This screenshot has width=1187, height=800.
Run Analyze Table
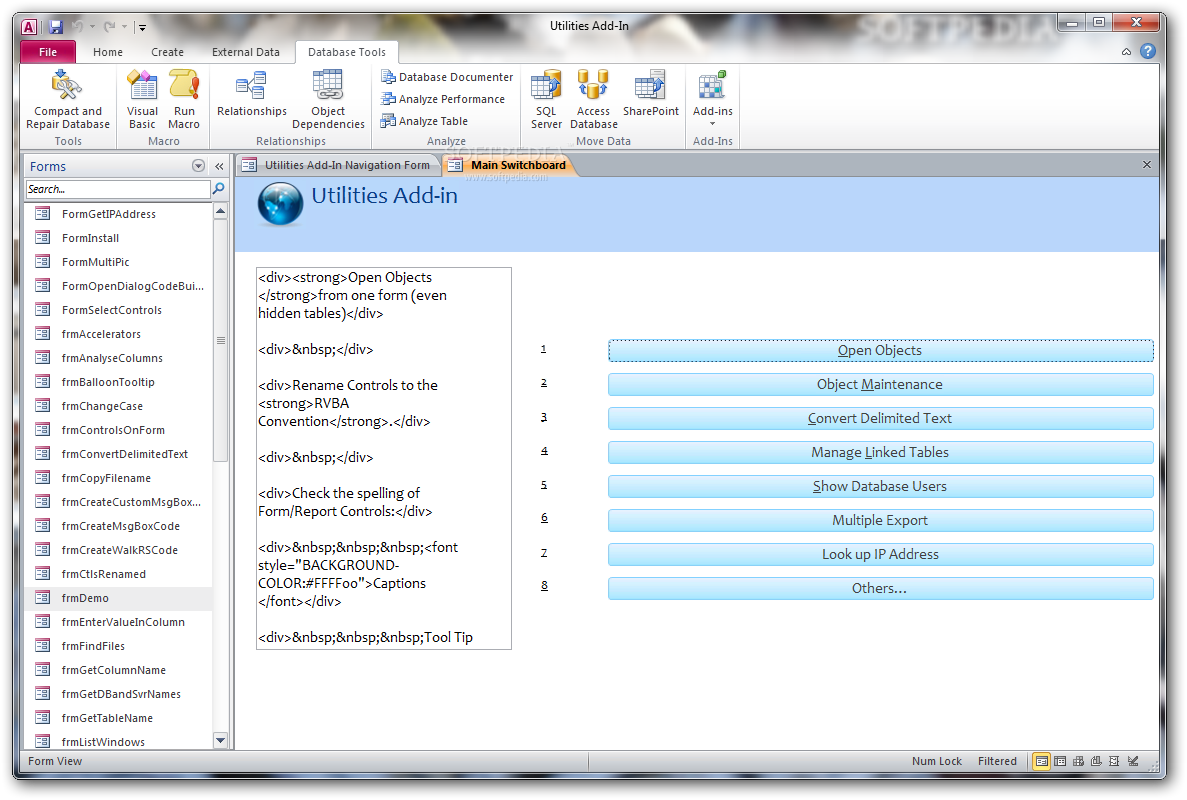click(x=424, y=121)
